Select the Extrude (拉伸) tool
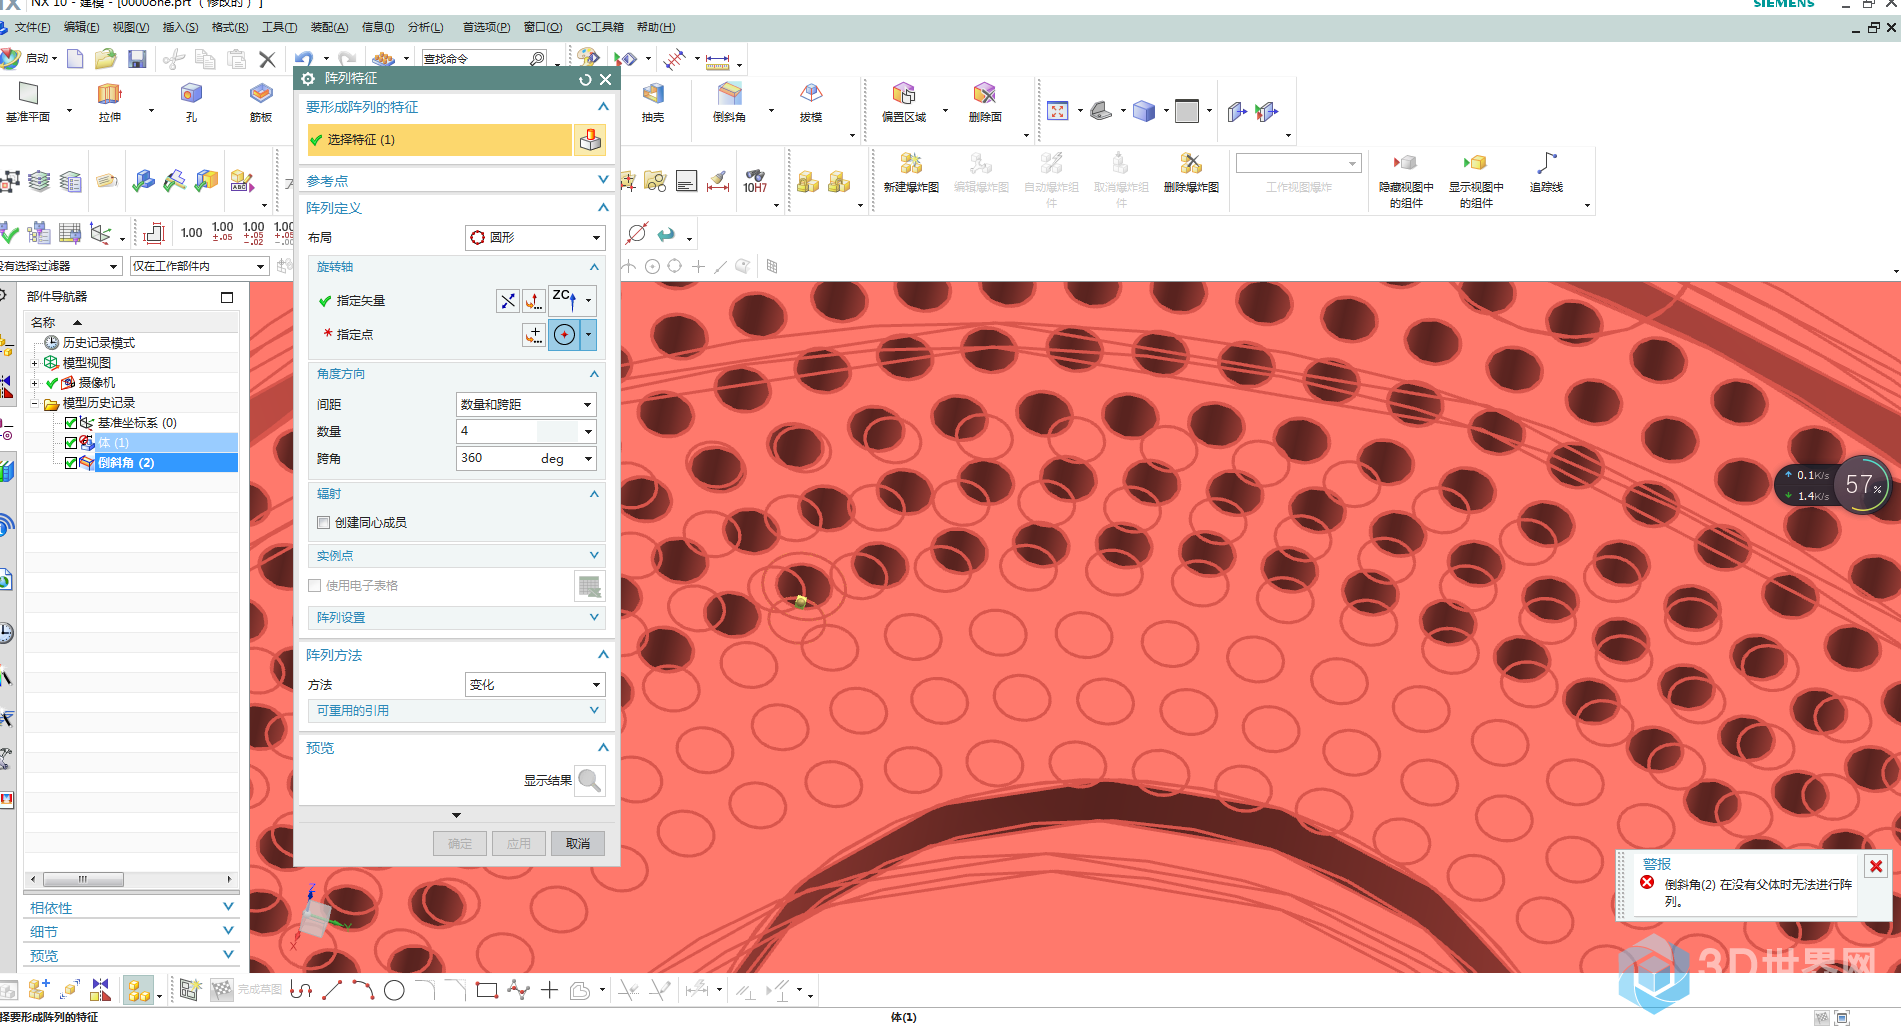 point(109,94)
